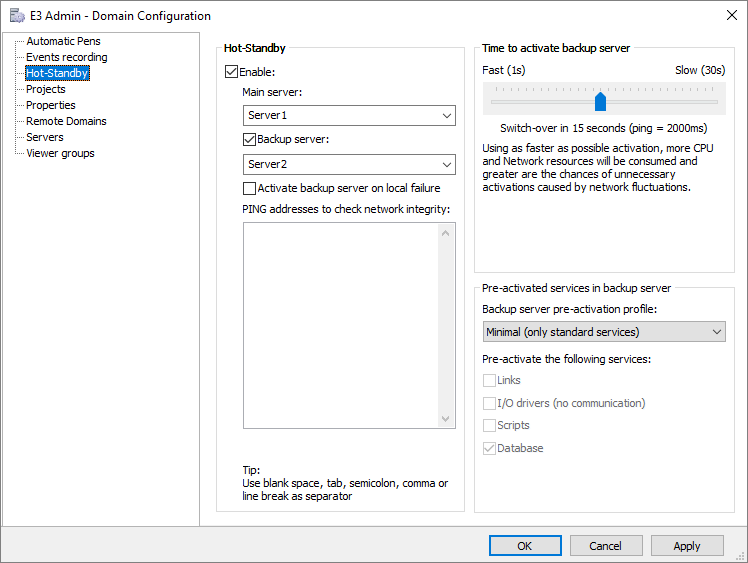
Task: Select Servers in the navigation tree
Action: pyautogui.click(x=44, y=137)
